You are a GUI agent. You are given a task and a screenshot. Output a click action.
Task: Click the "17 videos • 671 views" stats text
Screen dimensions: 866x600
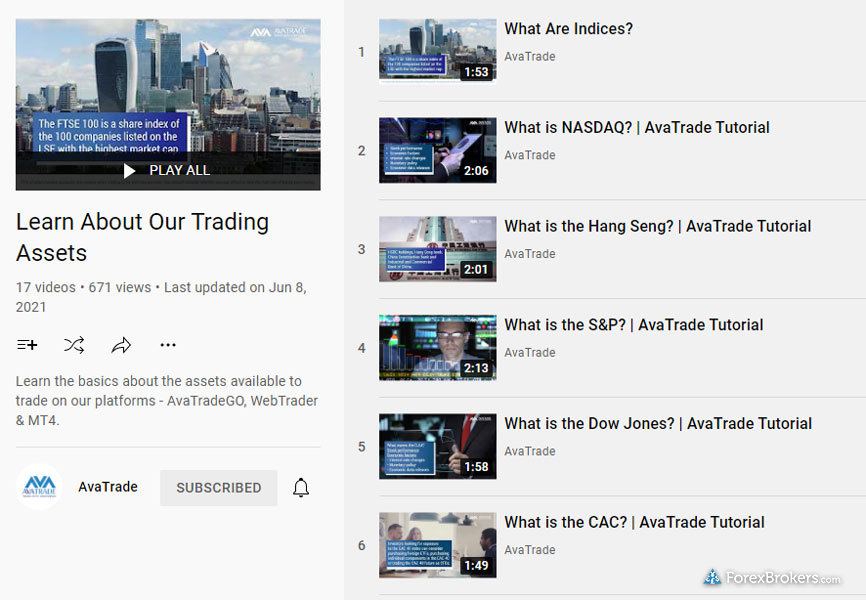pyautogui.click(x=83, y=287)
